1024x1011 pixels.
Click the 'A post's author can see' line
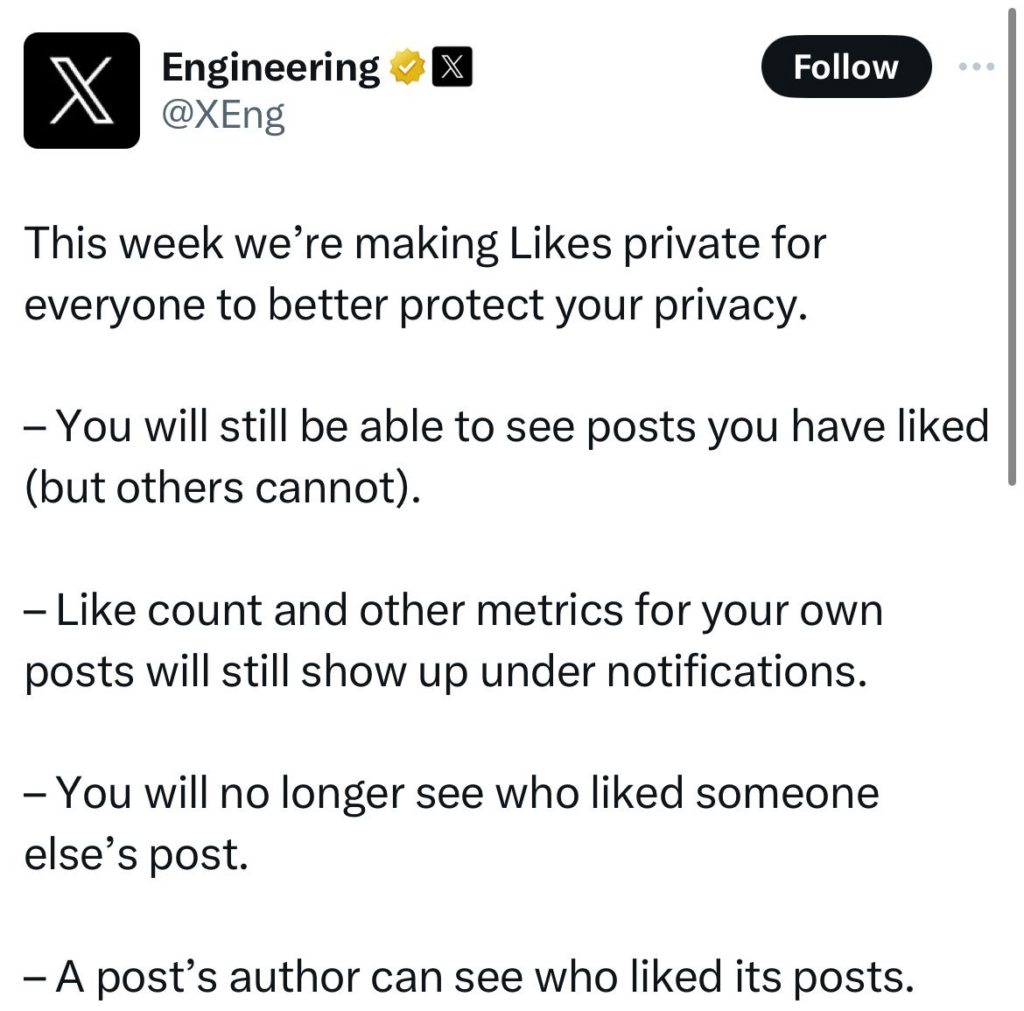tap(468, 978)
